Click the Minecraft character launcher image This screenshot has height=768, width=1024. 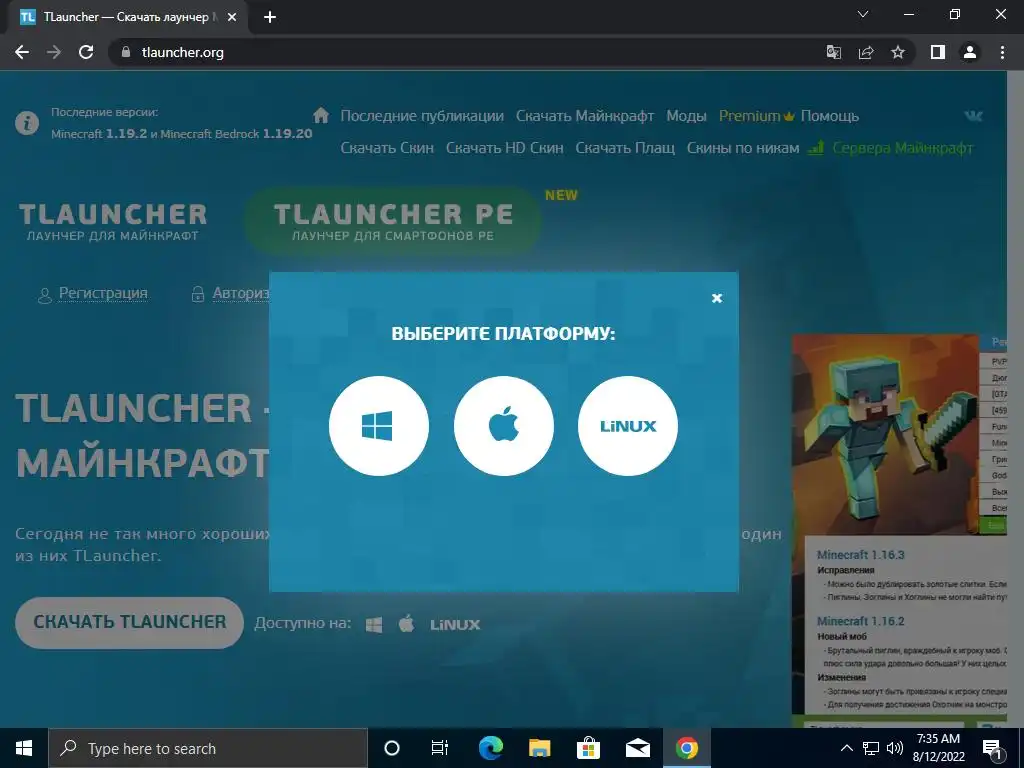(885, 434)
